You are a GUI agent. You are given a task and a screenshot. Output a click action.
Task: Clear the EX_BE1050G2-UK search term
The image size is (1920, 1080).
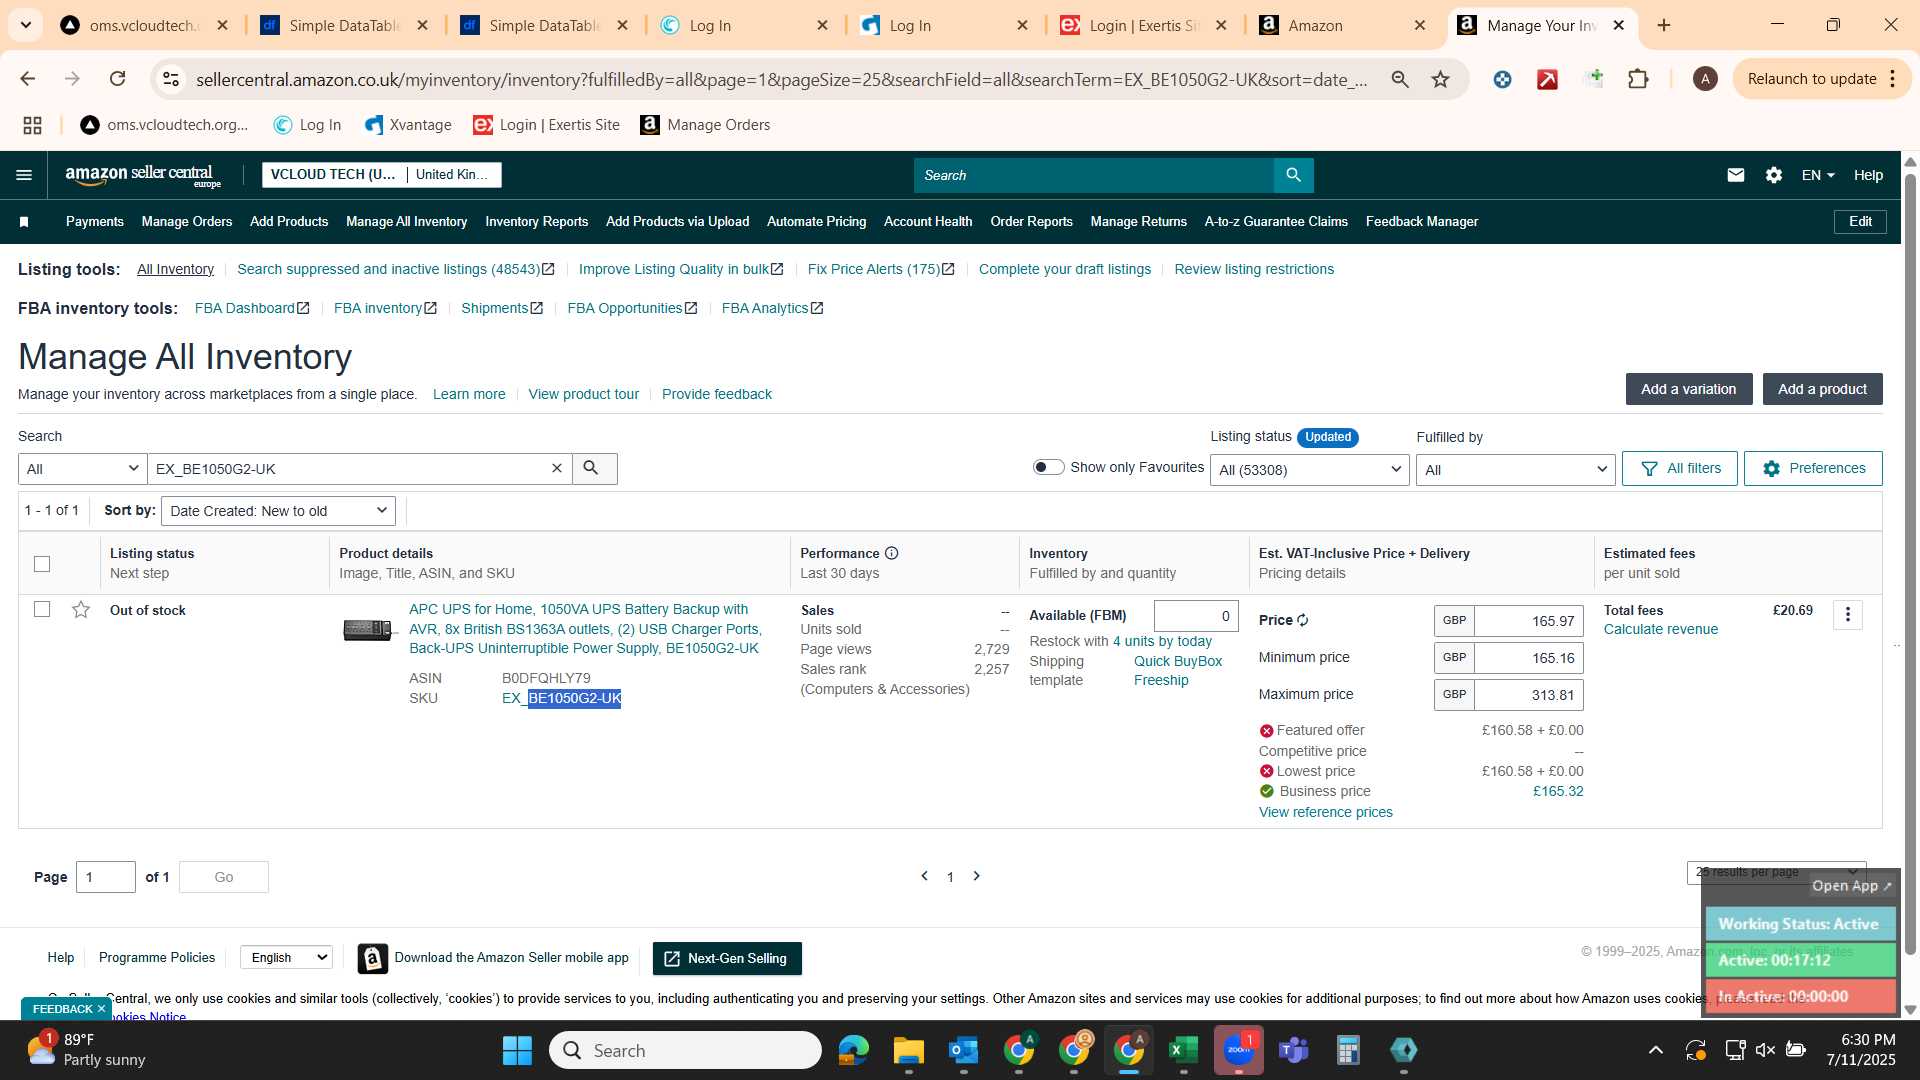557,468
